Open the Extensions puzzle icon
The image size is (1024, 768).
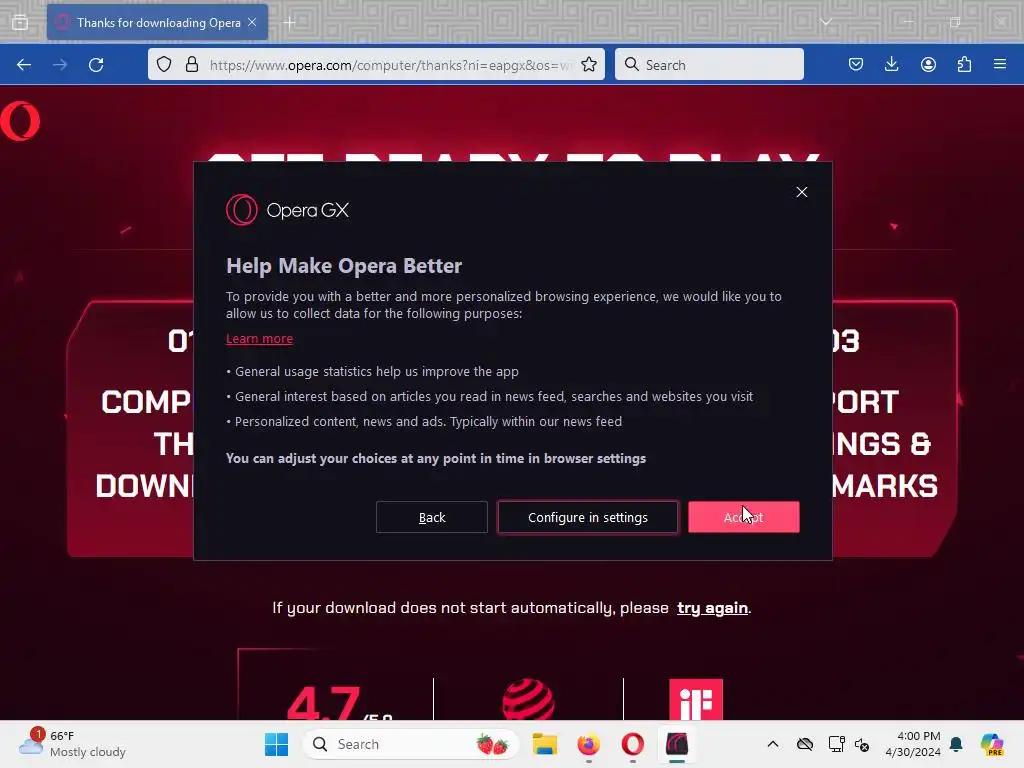point(964,65)
